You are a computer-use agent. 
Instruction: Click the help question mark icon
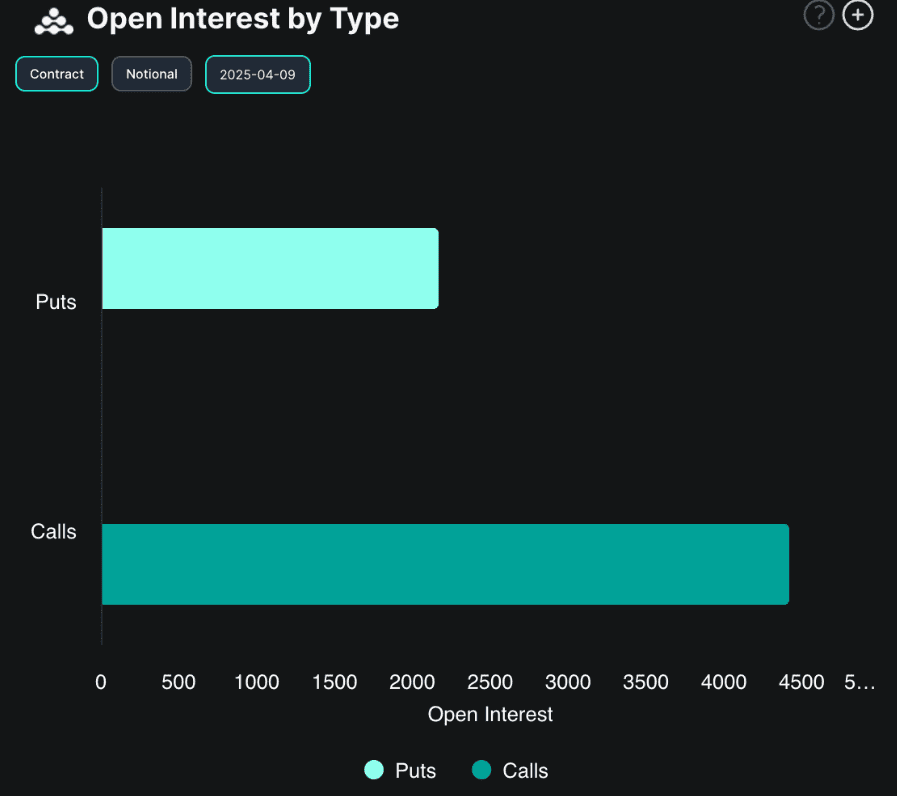[x=819, y=16]
